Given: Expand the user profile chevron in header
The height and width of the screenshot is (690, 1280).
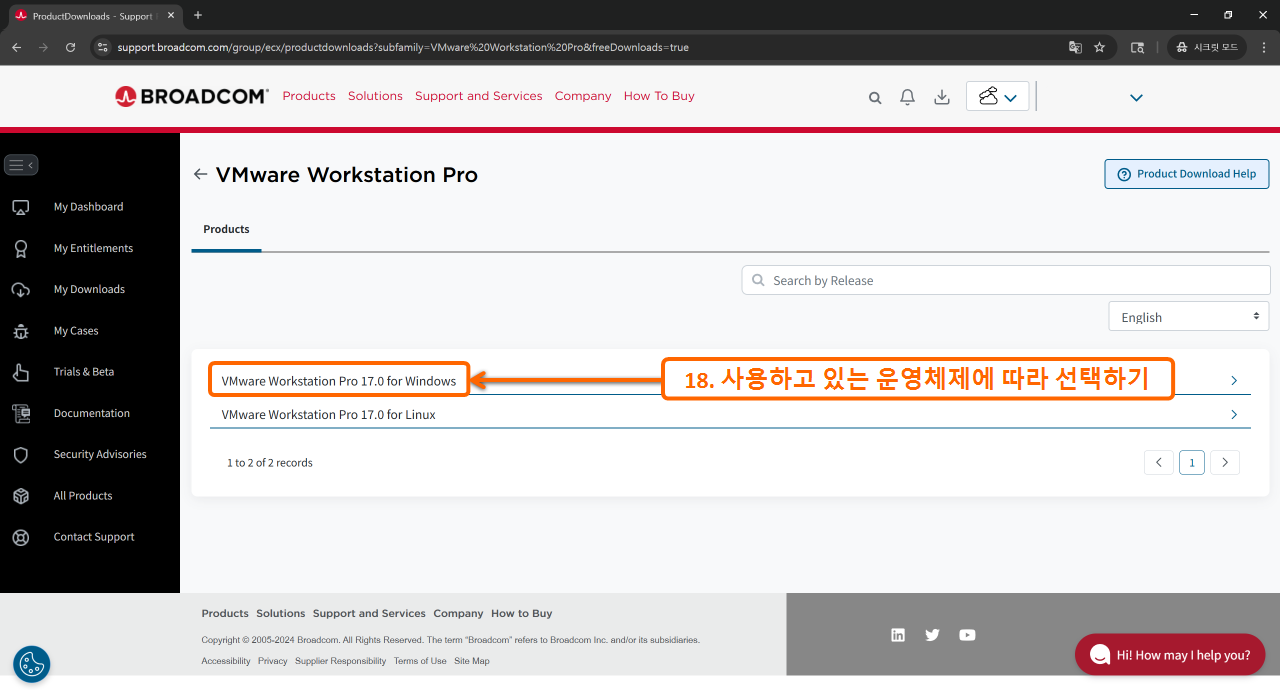Looking at the screenshot, I should tap(1136, 98).
